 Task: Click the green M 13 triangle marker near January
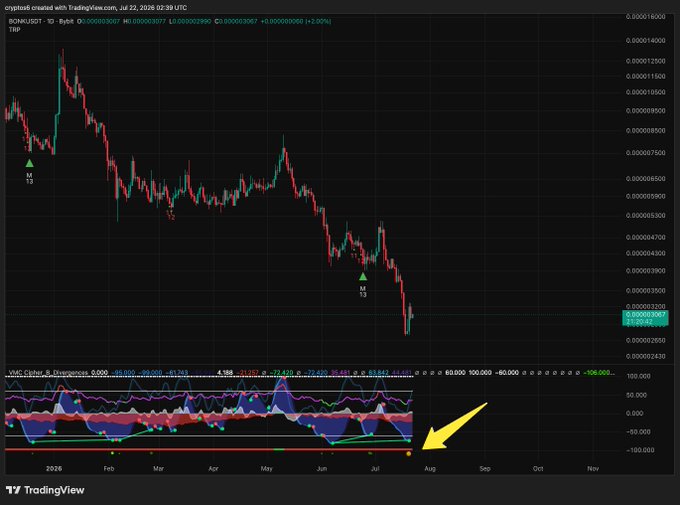coord(29,163)
